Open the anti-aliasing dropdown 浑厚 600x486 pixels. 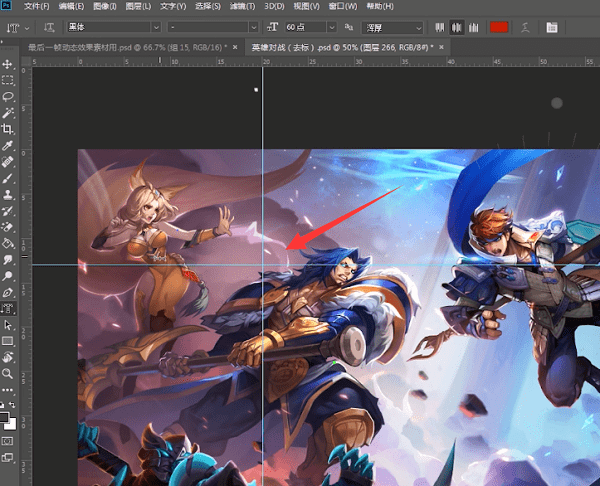coord(417,27)
